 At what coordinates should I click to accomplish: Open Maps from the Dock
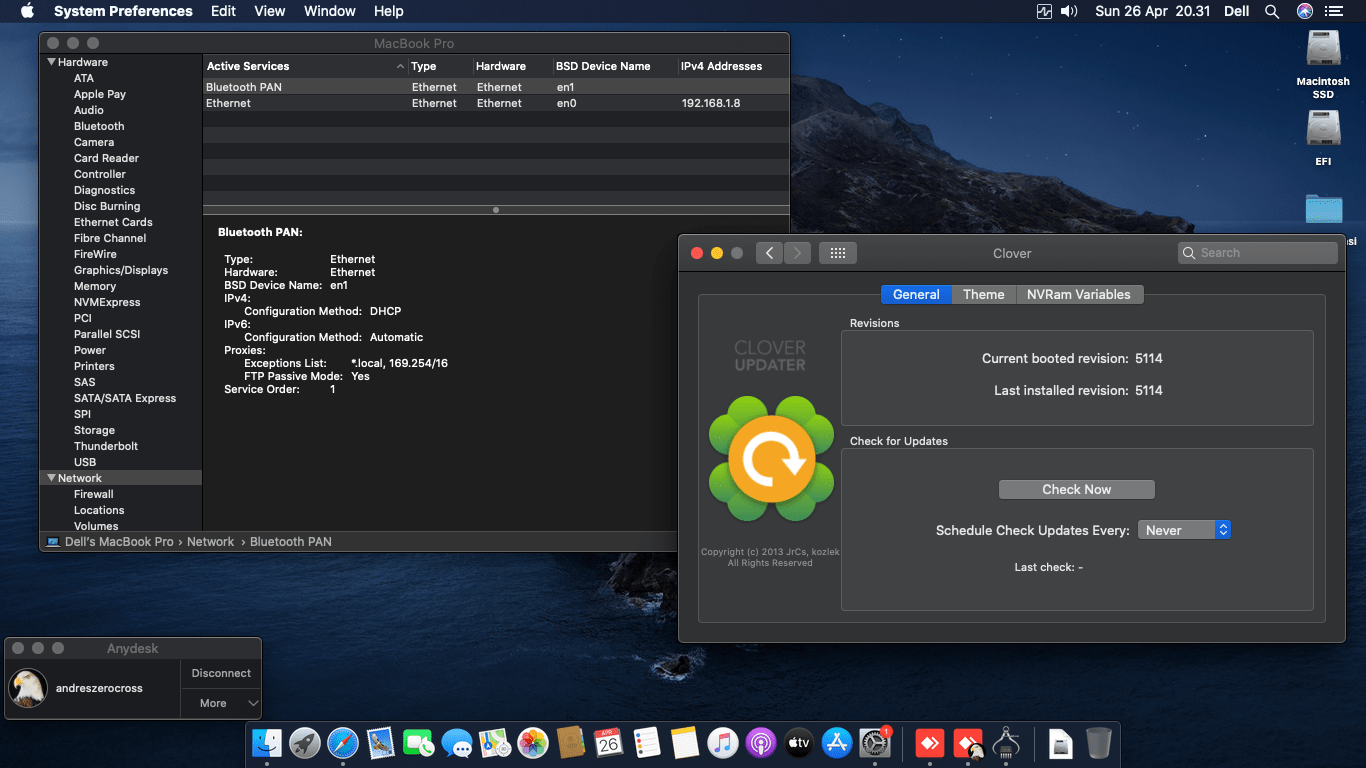[495, 743]
